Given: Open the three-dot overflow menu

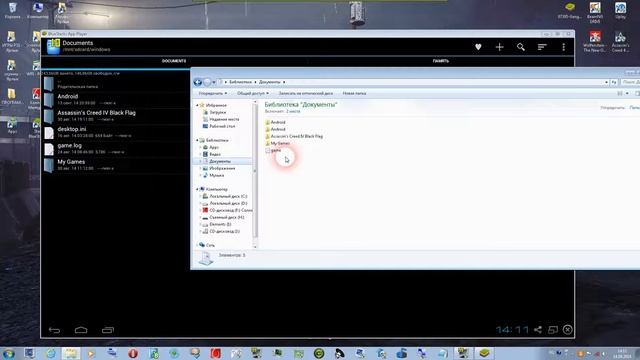Looking at the screenshot, I should [x=564, y=47].
